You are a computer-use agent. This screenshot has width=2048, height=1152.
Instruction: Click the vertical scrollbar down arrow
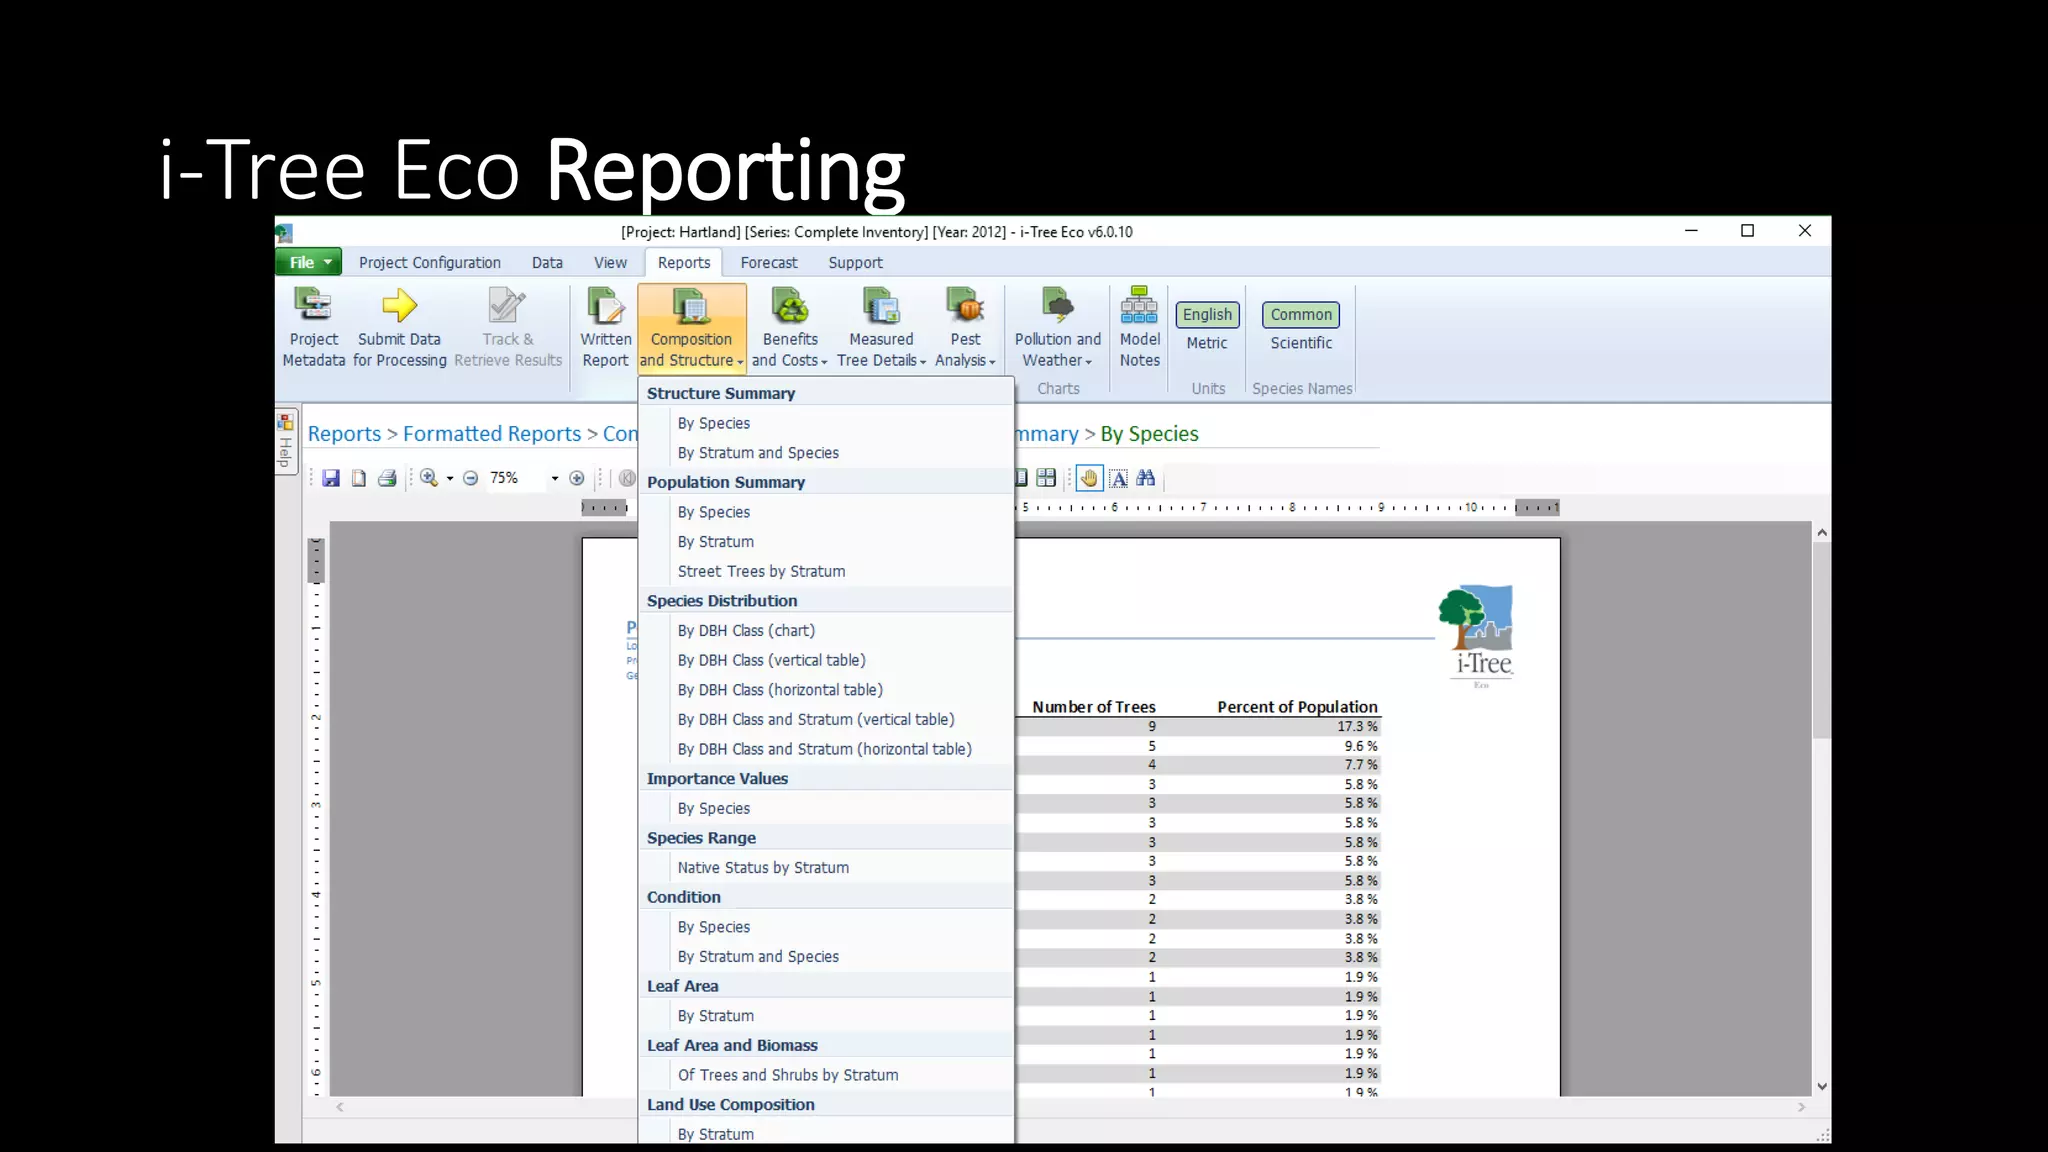pos(1821,1087)
